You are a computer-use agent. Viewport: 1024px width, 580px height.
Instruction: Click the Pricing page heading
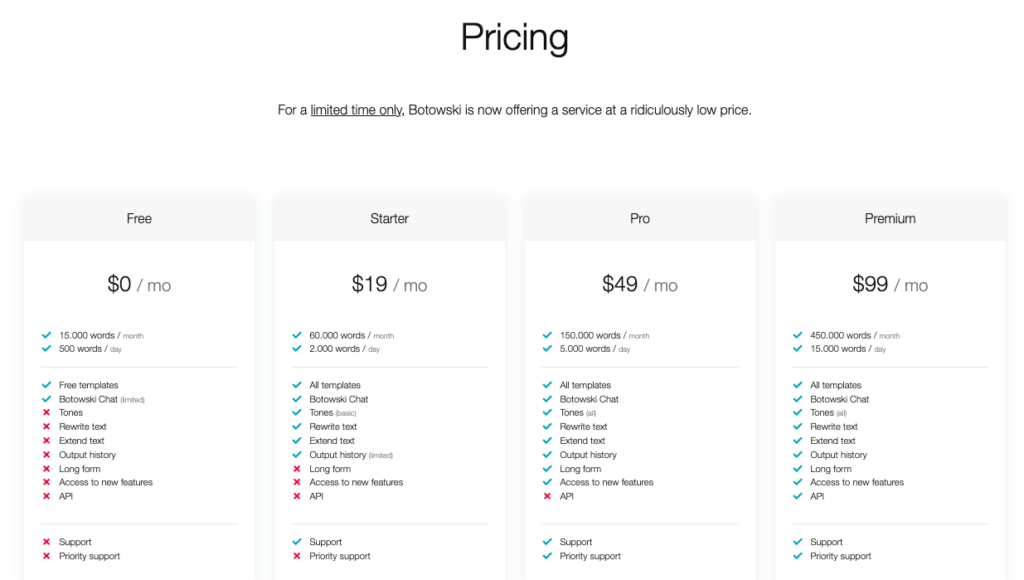[513, 38]
